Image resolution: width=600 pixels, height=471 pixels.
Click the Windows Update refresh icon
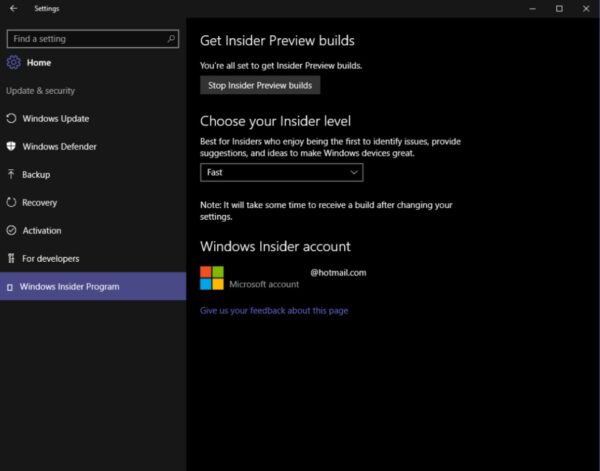click(12, 119)
